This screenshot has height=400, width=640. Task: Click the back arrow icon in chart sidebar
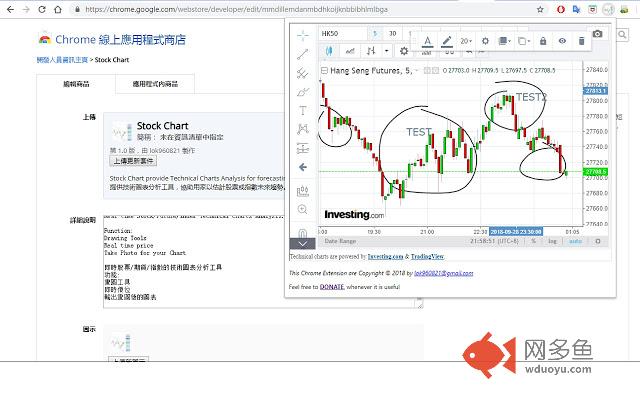click(x=302, y=167)
